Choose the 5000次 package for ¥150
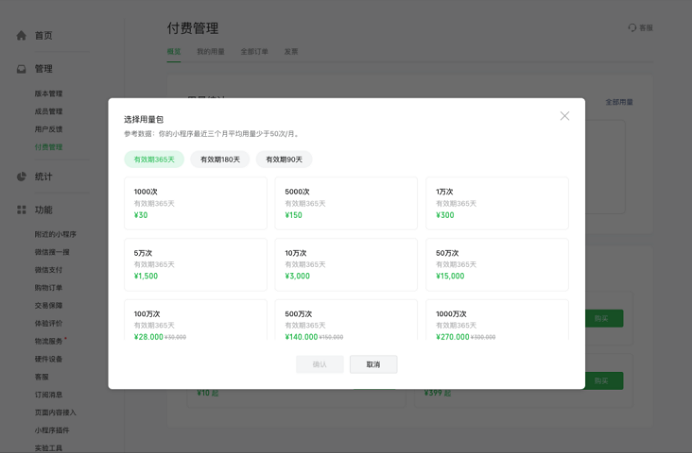The height and width of the screenshot is (454, 692). tap(346, 203)
